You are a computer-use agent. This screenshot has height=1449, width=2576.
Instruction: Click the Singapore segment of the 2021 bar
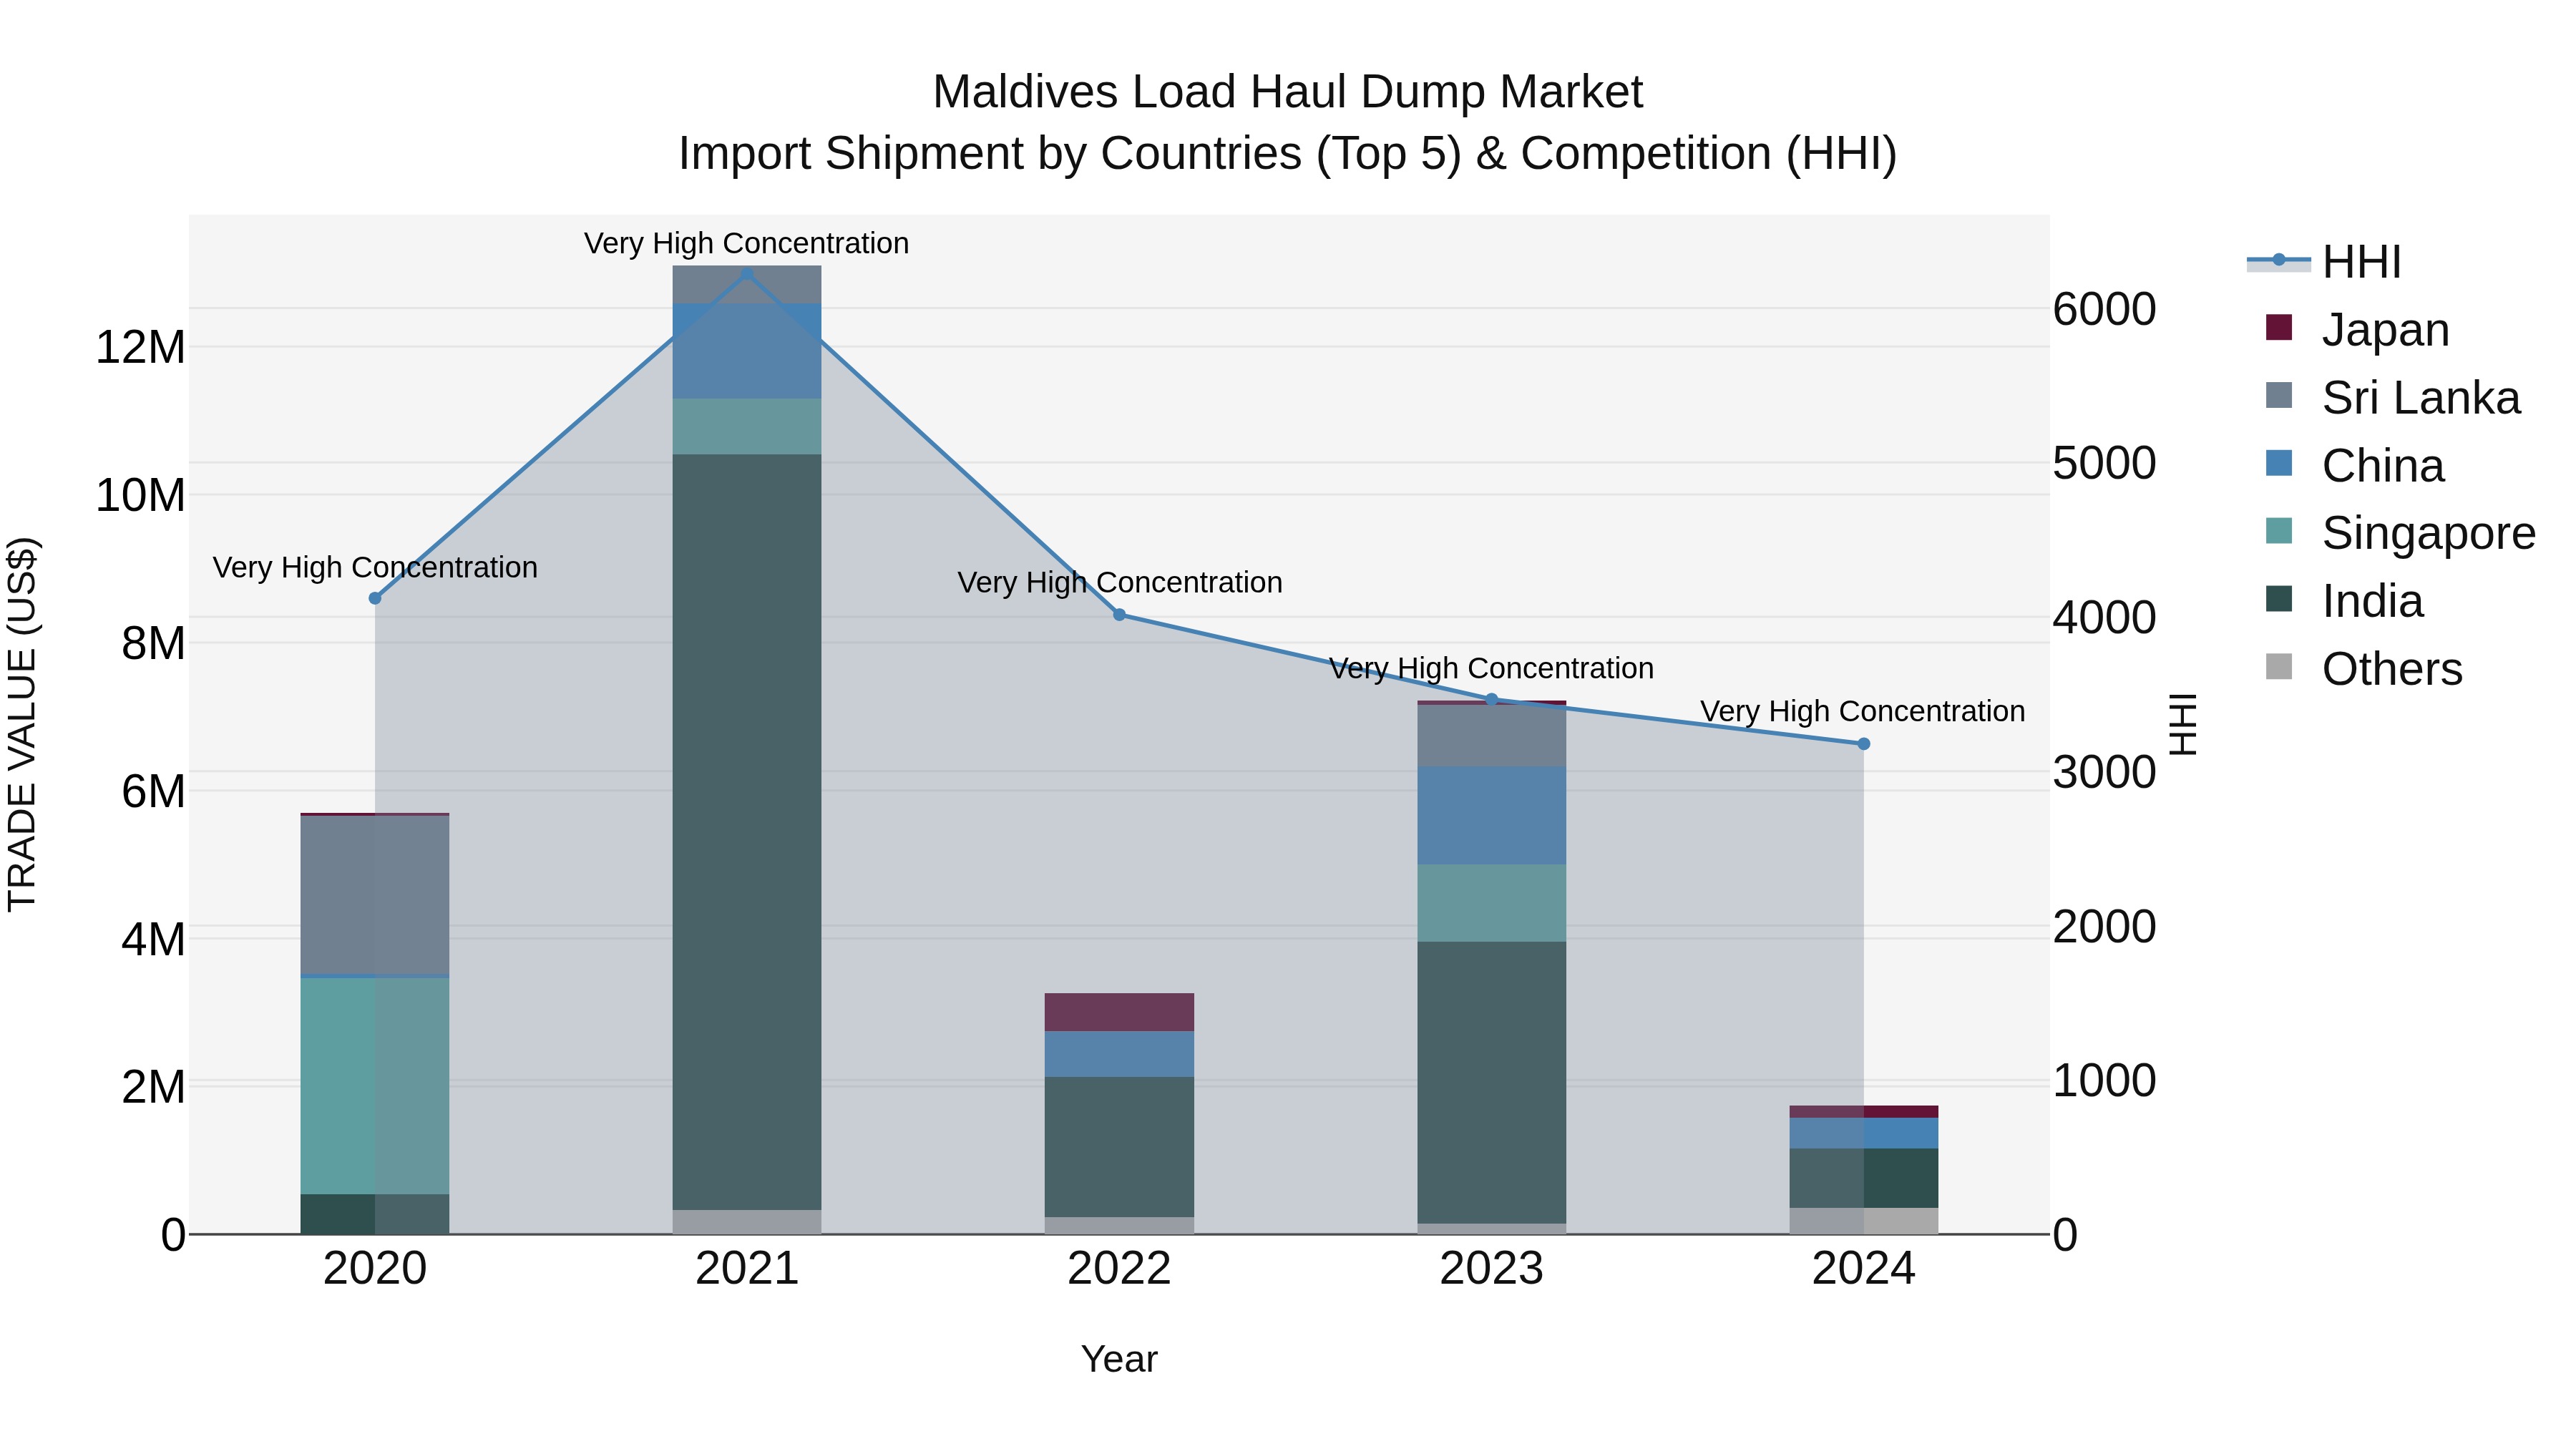747,427
